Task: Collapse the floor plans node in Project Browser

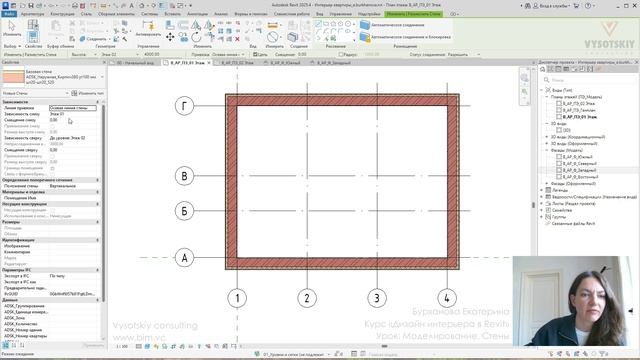Action: tap(547, 97)
